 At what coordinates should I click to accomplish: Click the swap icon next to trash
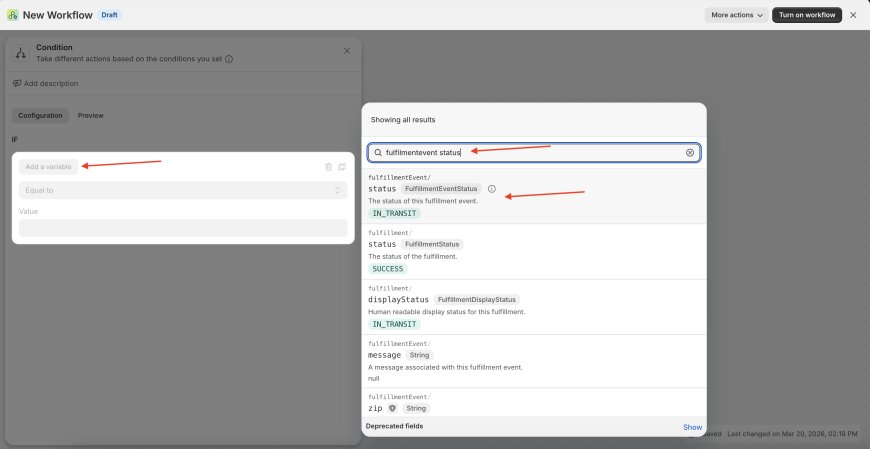342,167
